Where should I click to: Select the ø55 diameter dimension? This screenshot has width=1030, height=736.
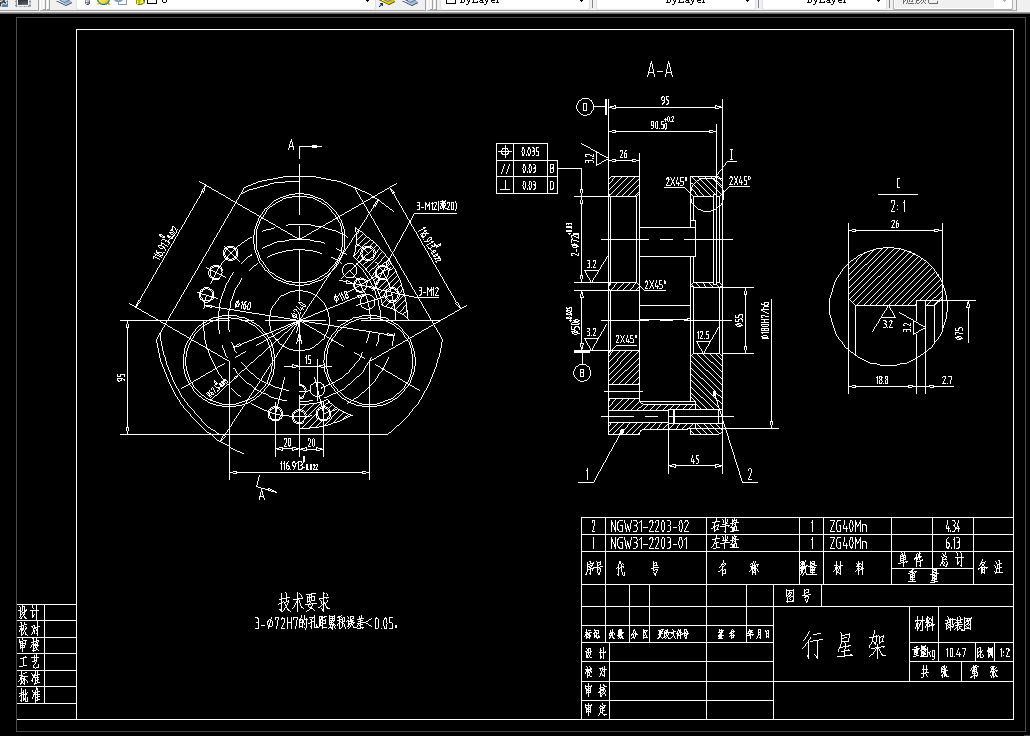pyautogui.click(x=738, y=320)
